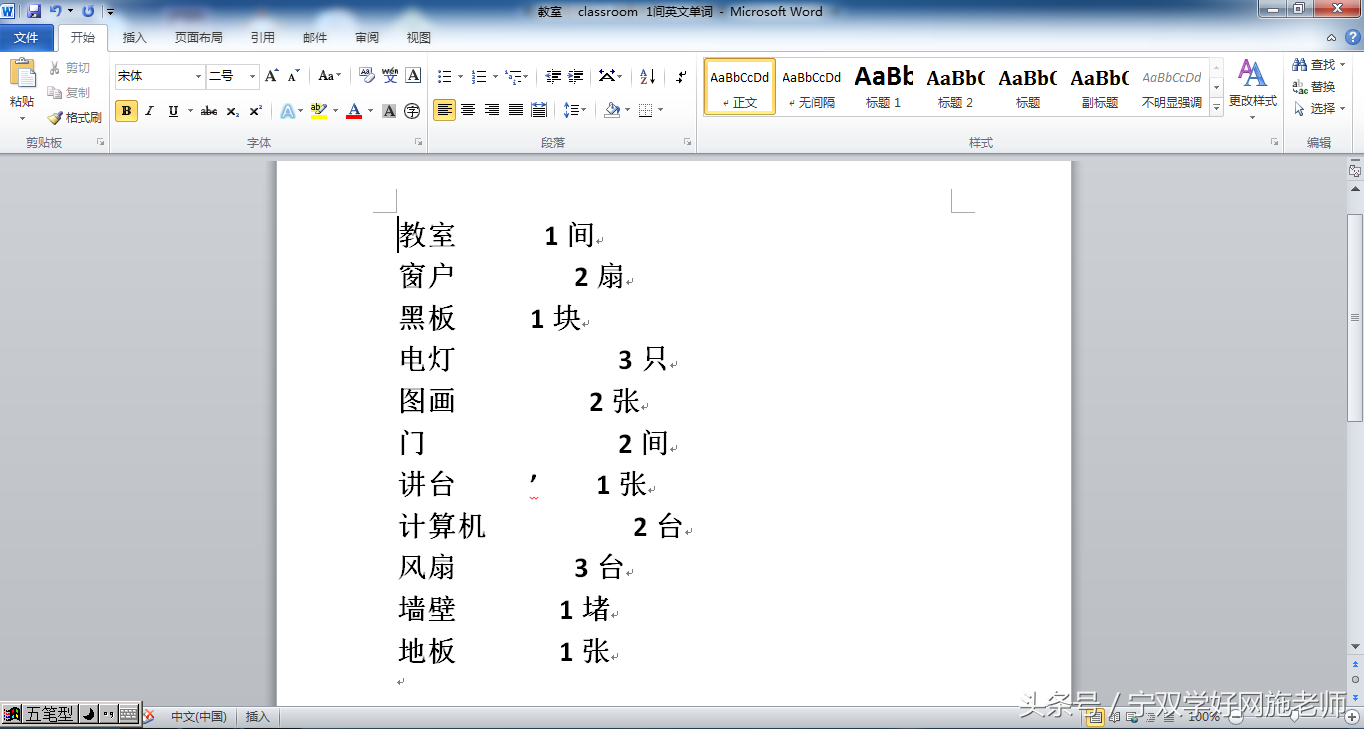Open the font size 二号 dropdown
Screen dimensions: 1364x729
click(x=253, y=76)
